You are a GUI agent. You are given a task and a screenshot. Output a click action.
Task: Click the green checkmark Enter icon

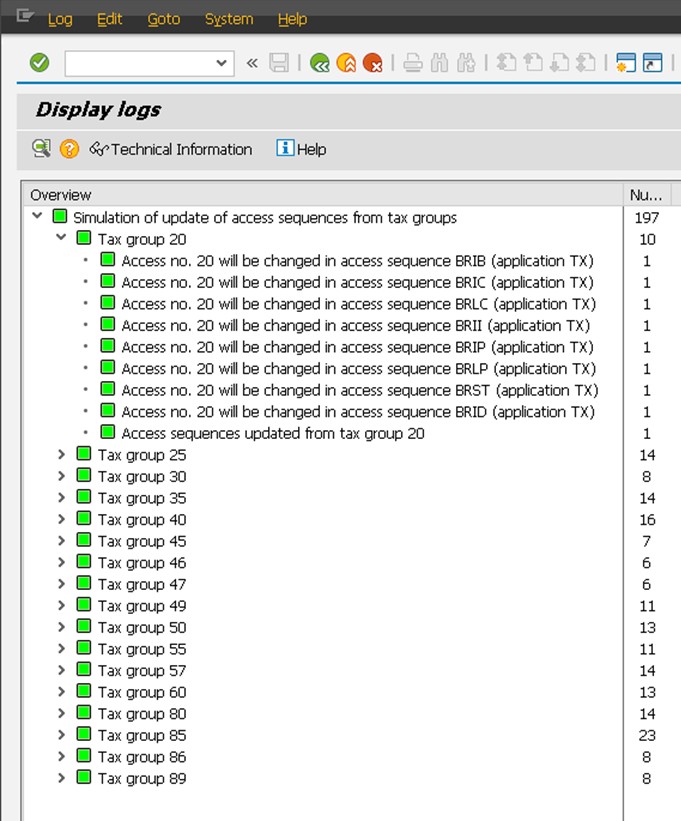[x=39, y=63]
